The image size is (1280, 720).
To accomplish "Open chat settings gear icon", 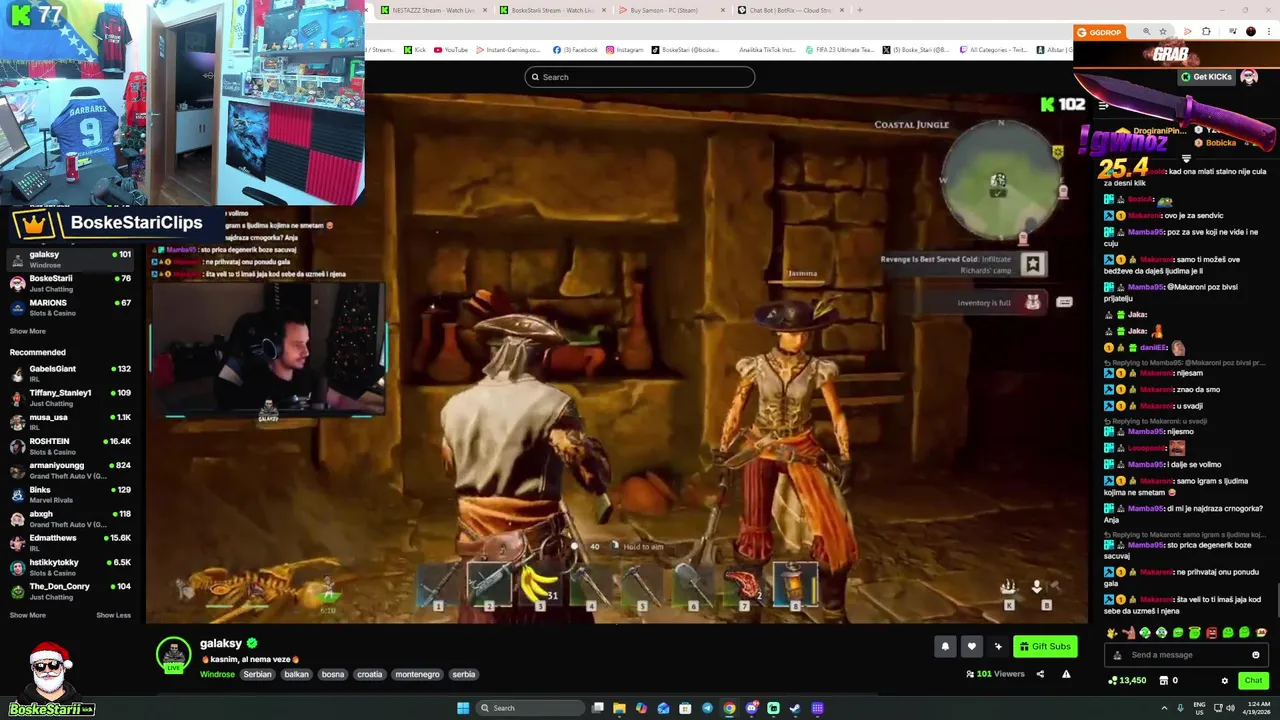I will pyautogui.click(x=1225, y=681).
